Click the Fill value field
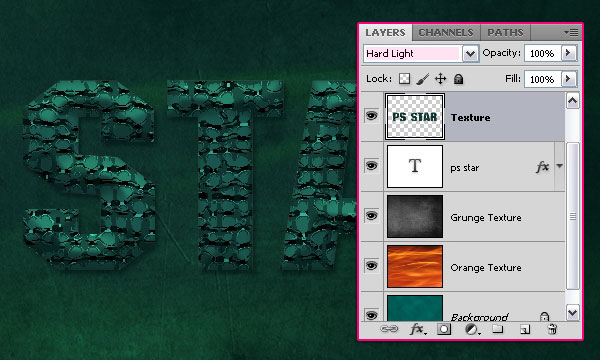Screen dimensions: 600x360 point(542,79)
